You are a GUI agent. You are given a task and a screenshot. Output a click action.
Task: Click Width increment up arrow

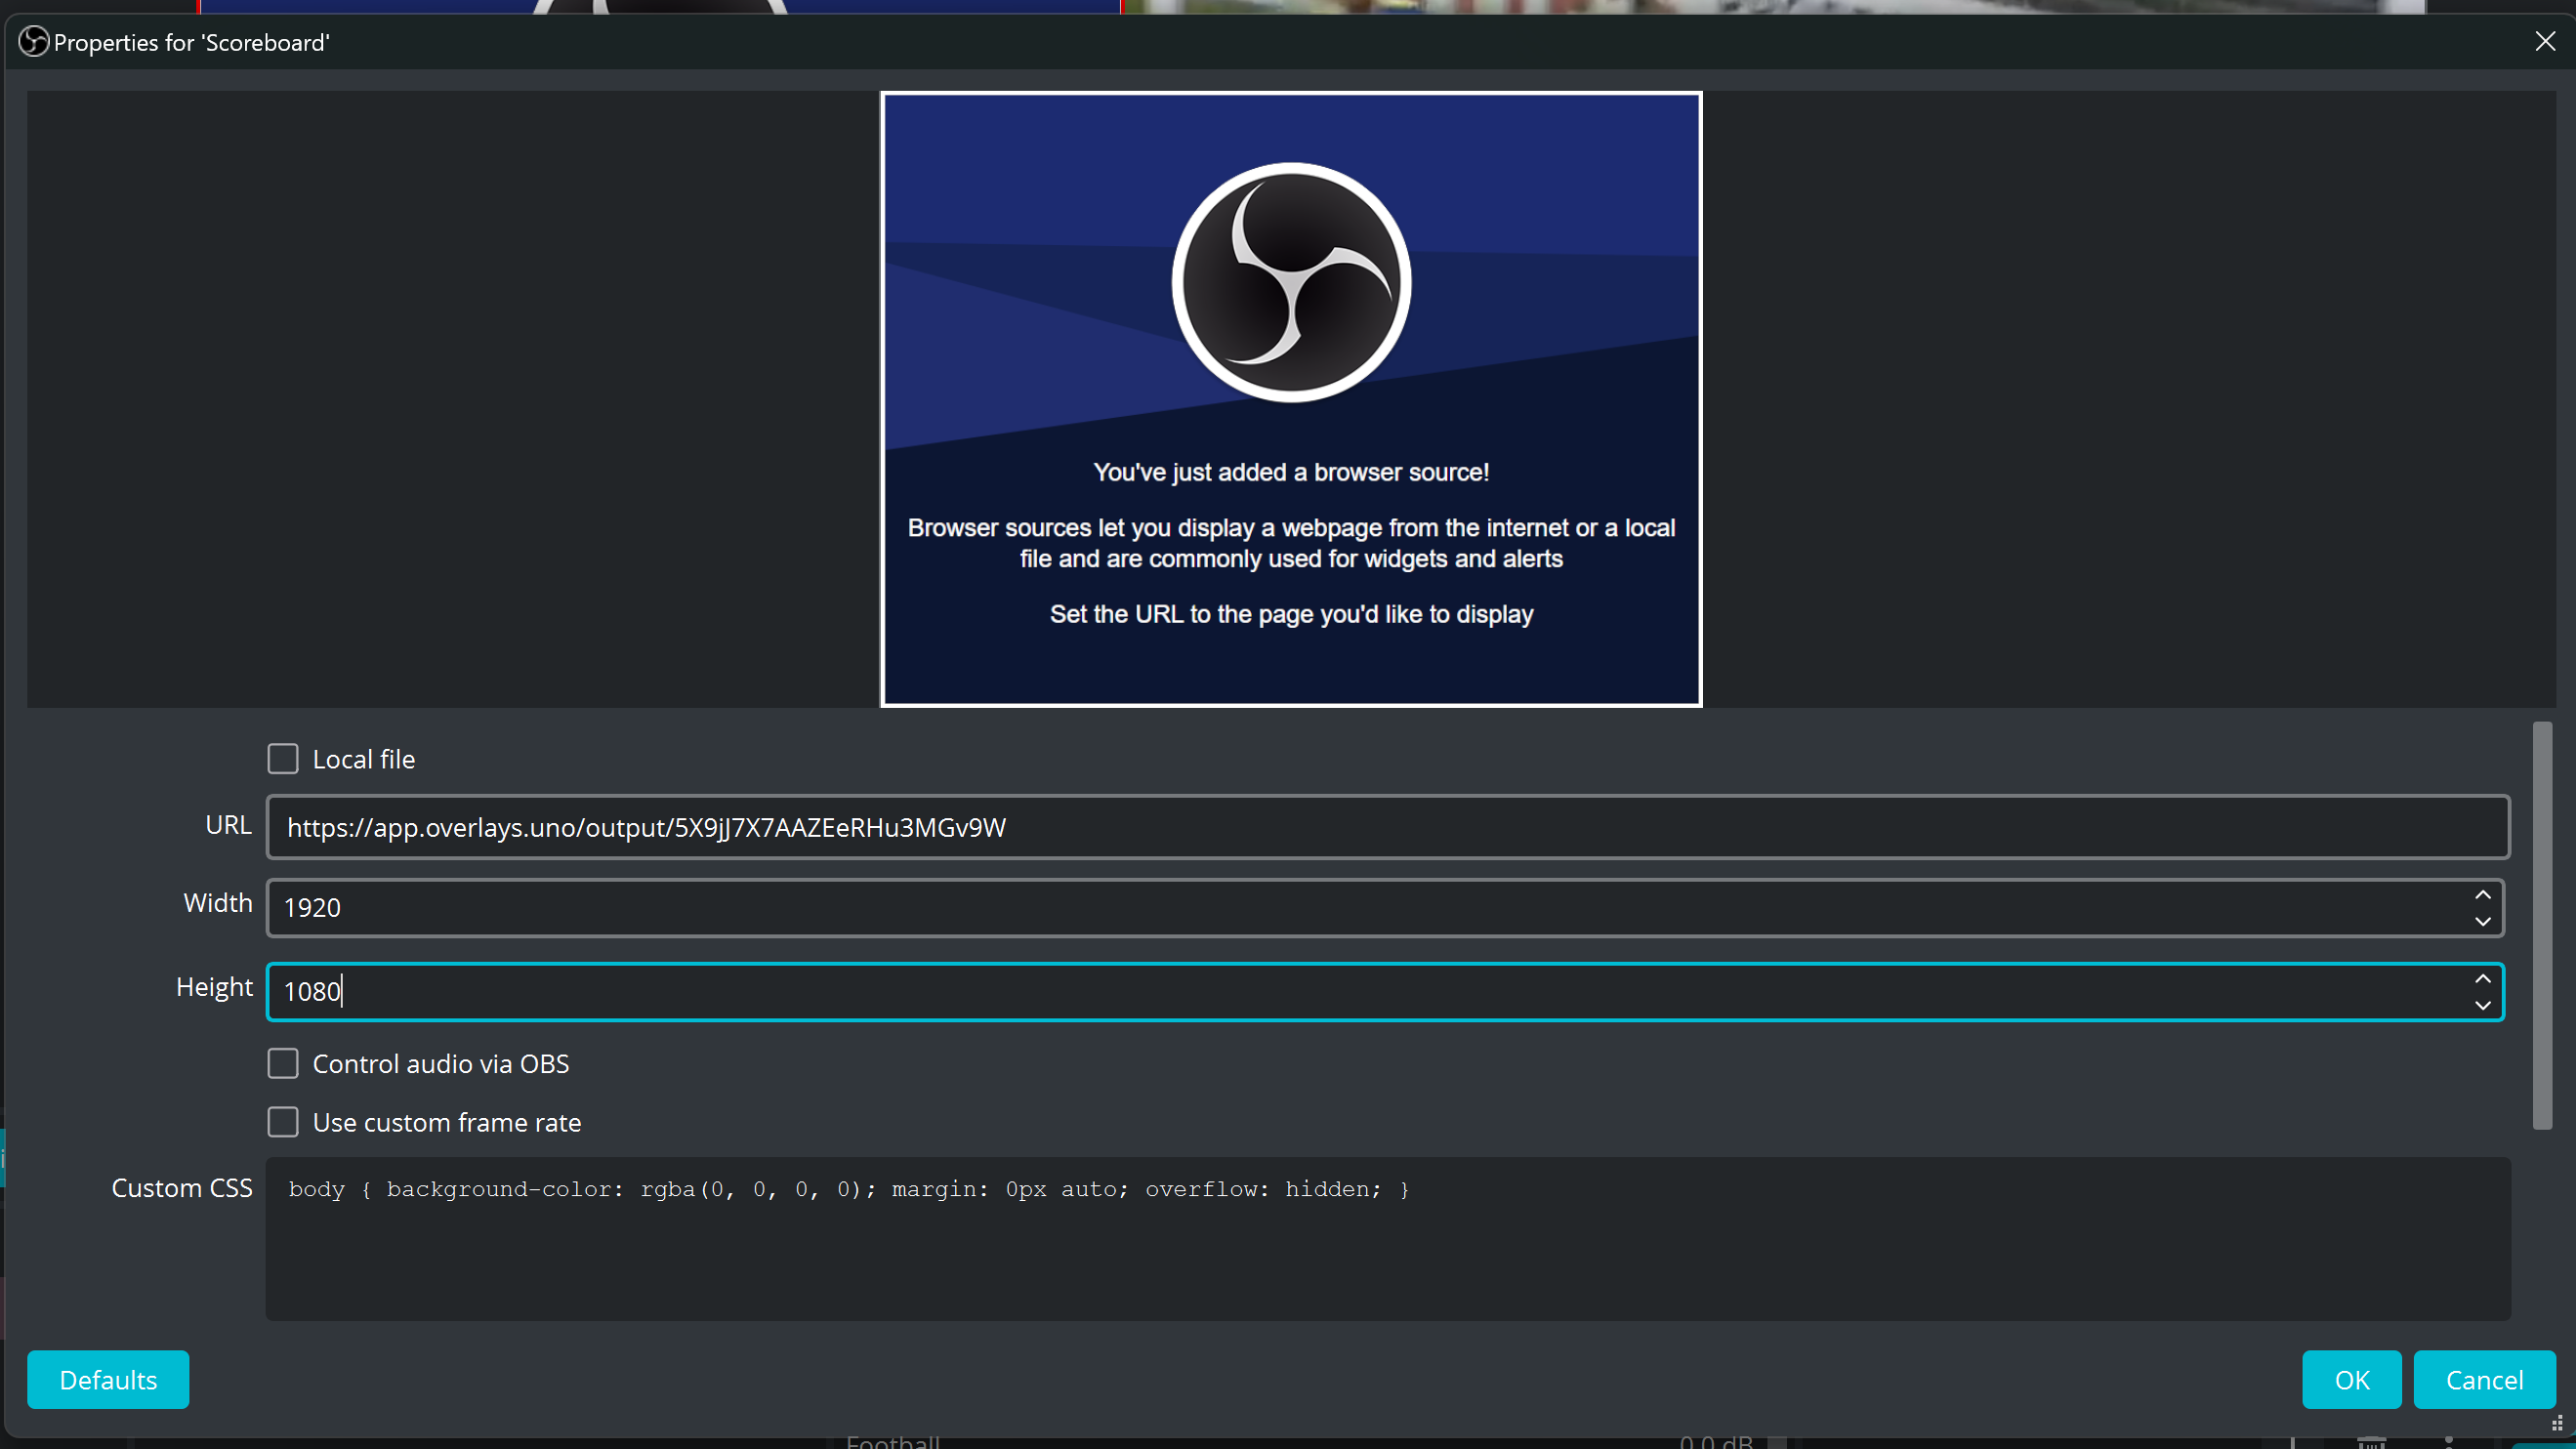(x=2482, y=895)
